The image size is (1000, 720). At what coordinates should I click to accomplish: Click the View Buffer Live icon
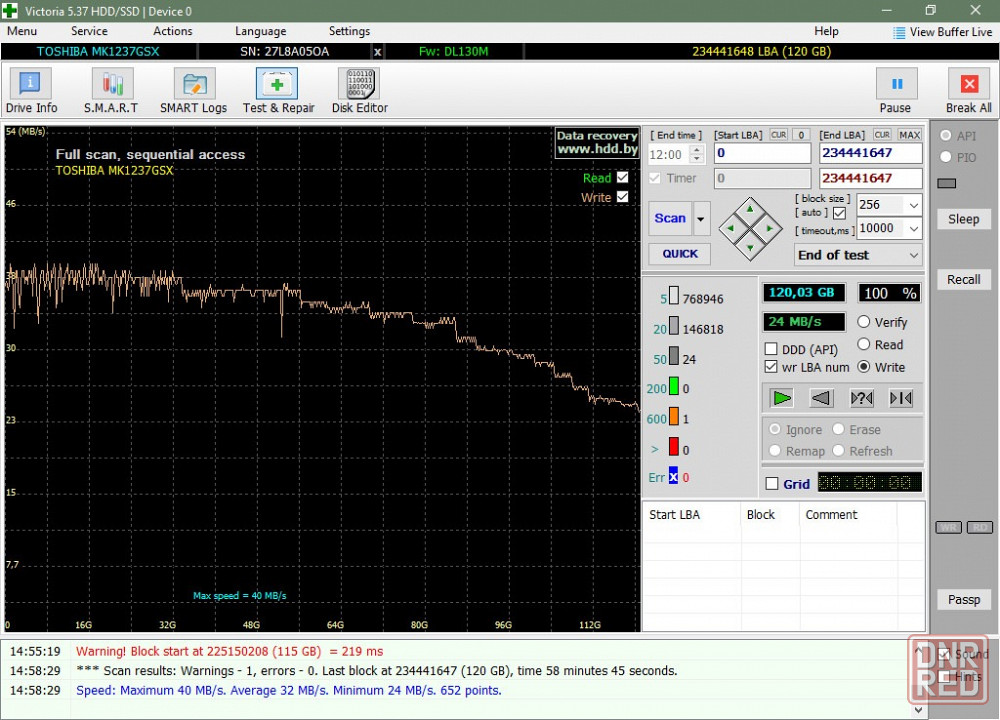[899, 33]
